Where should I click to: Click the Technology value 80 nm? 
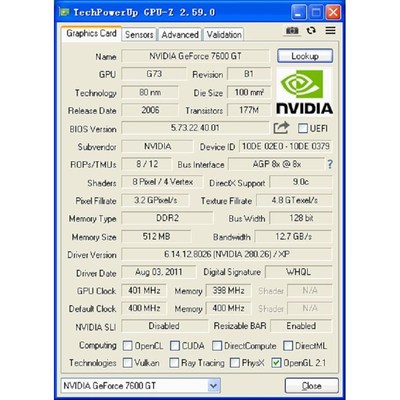150,92
